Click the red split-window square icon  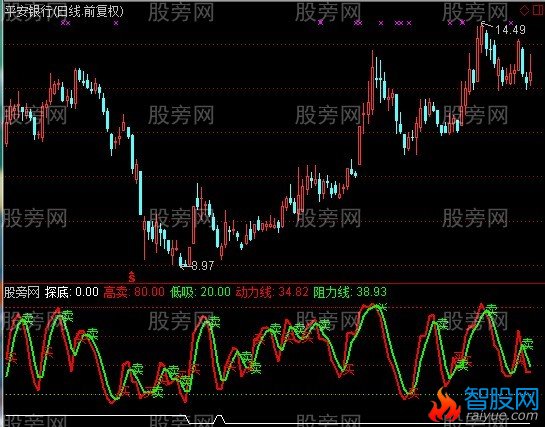point(538,10)
